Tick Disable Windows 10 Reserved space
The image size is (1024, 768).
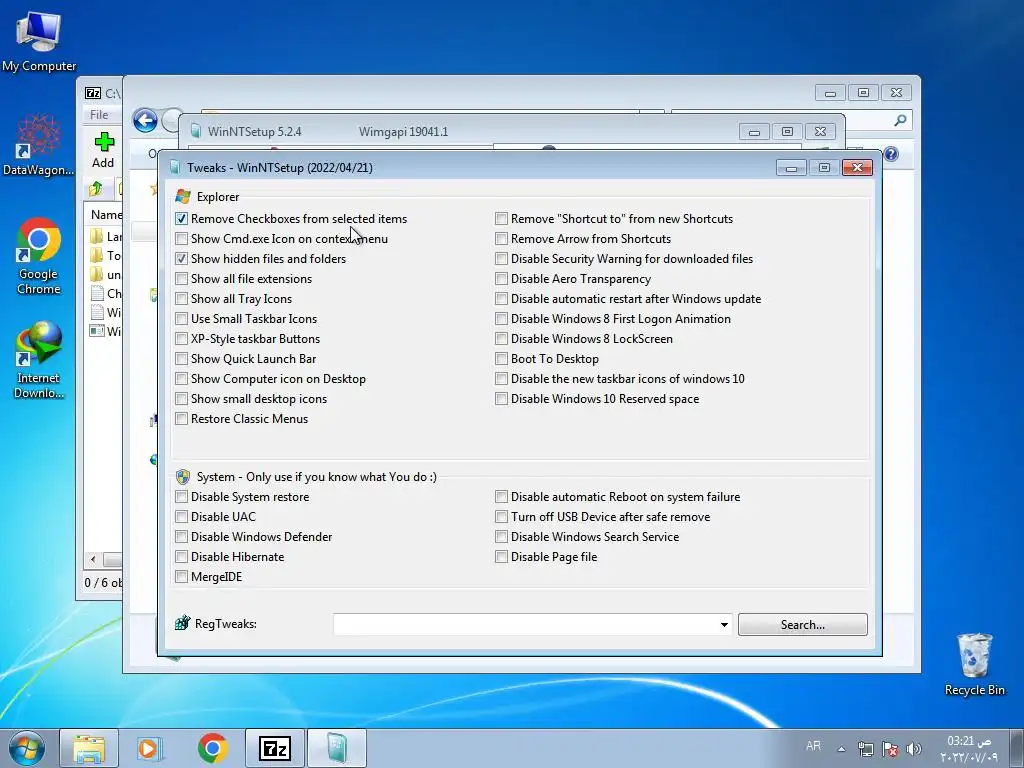501,399
